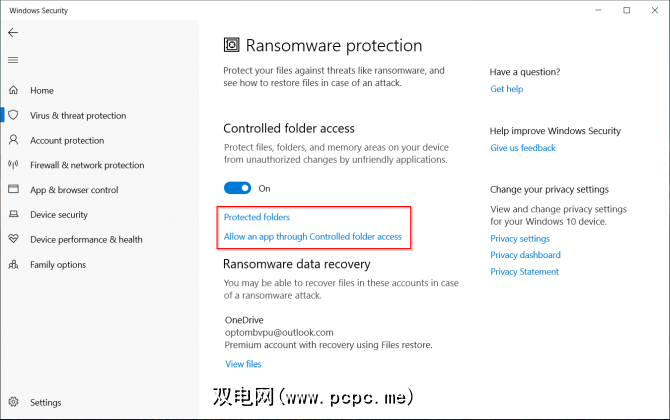The height and width of the screenshot is (420, 670).
Task: Click Allow an app through Controlled folder access
Action: 312,237
